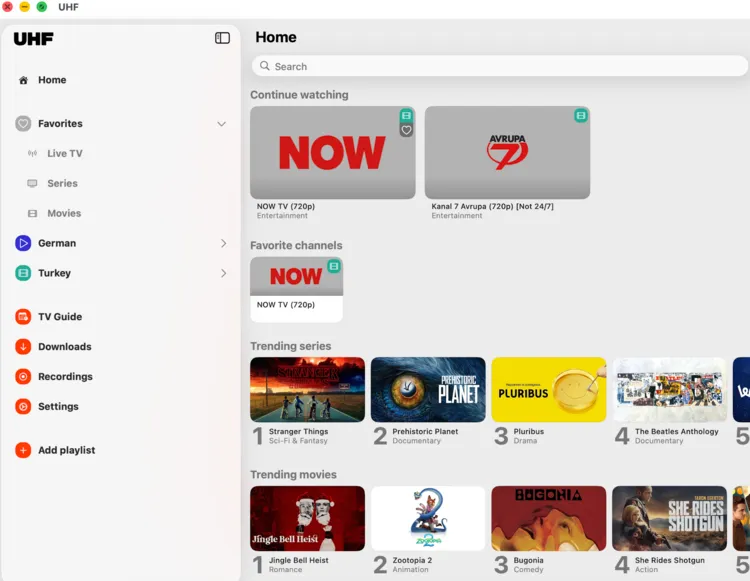Click the Favorites label in sidebar
Viewport: 750px width, 581px height.
pyautogui.click(x=60, y=123)
